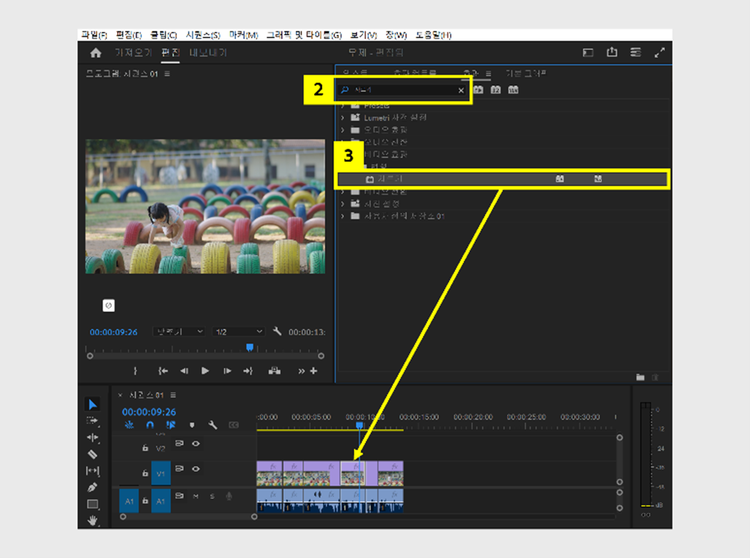
Task: Toggle Snap in Timeline magnet
Action: coord(150,425)
